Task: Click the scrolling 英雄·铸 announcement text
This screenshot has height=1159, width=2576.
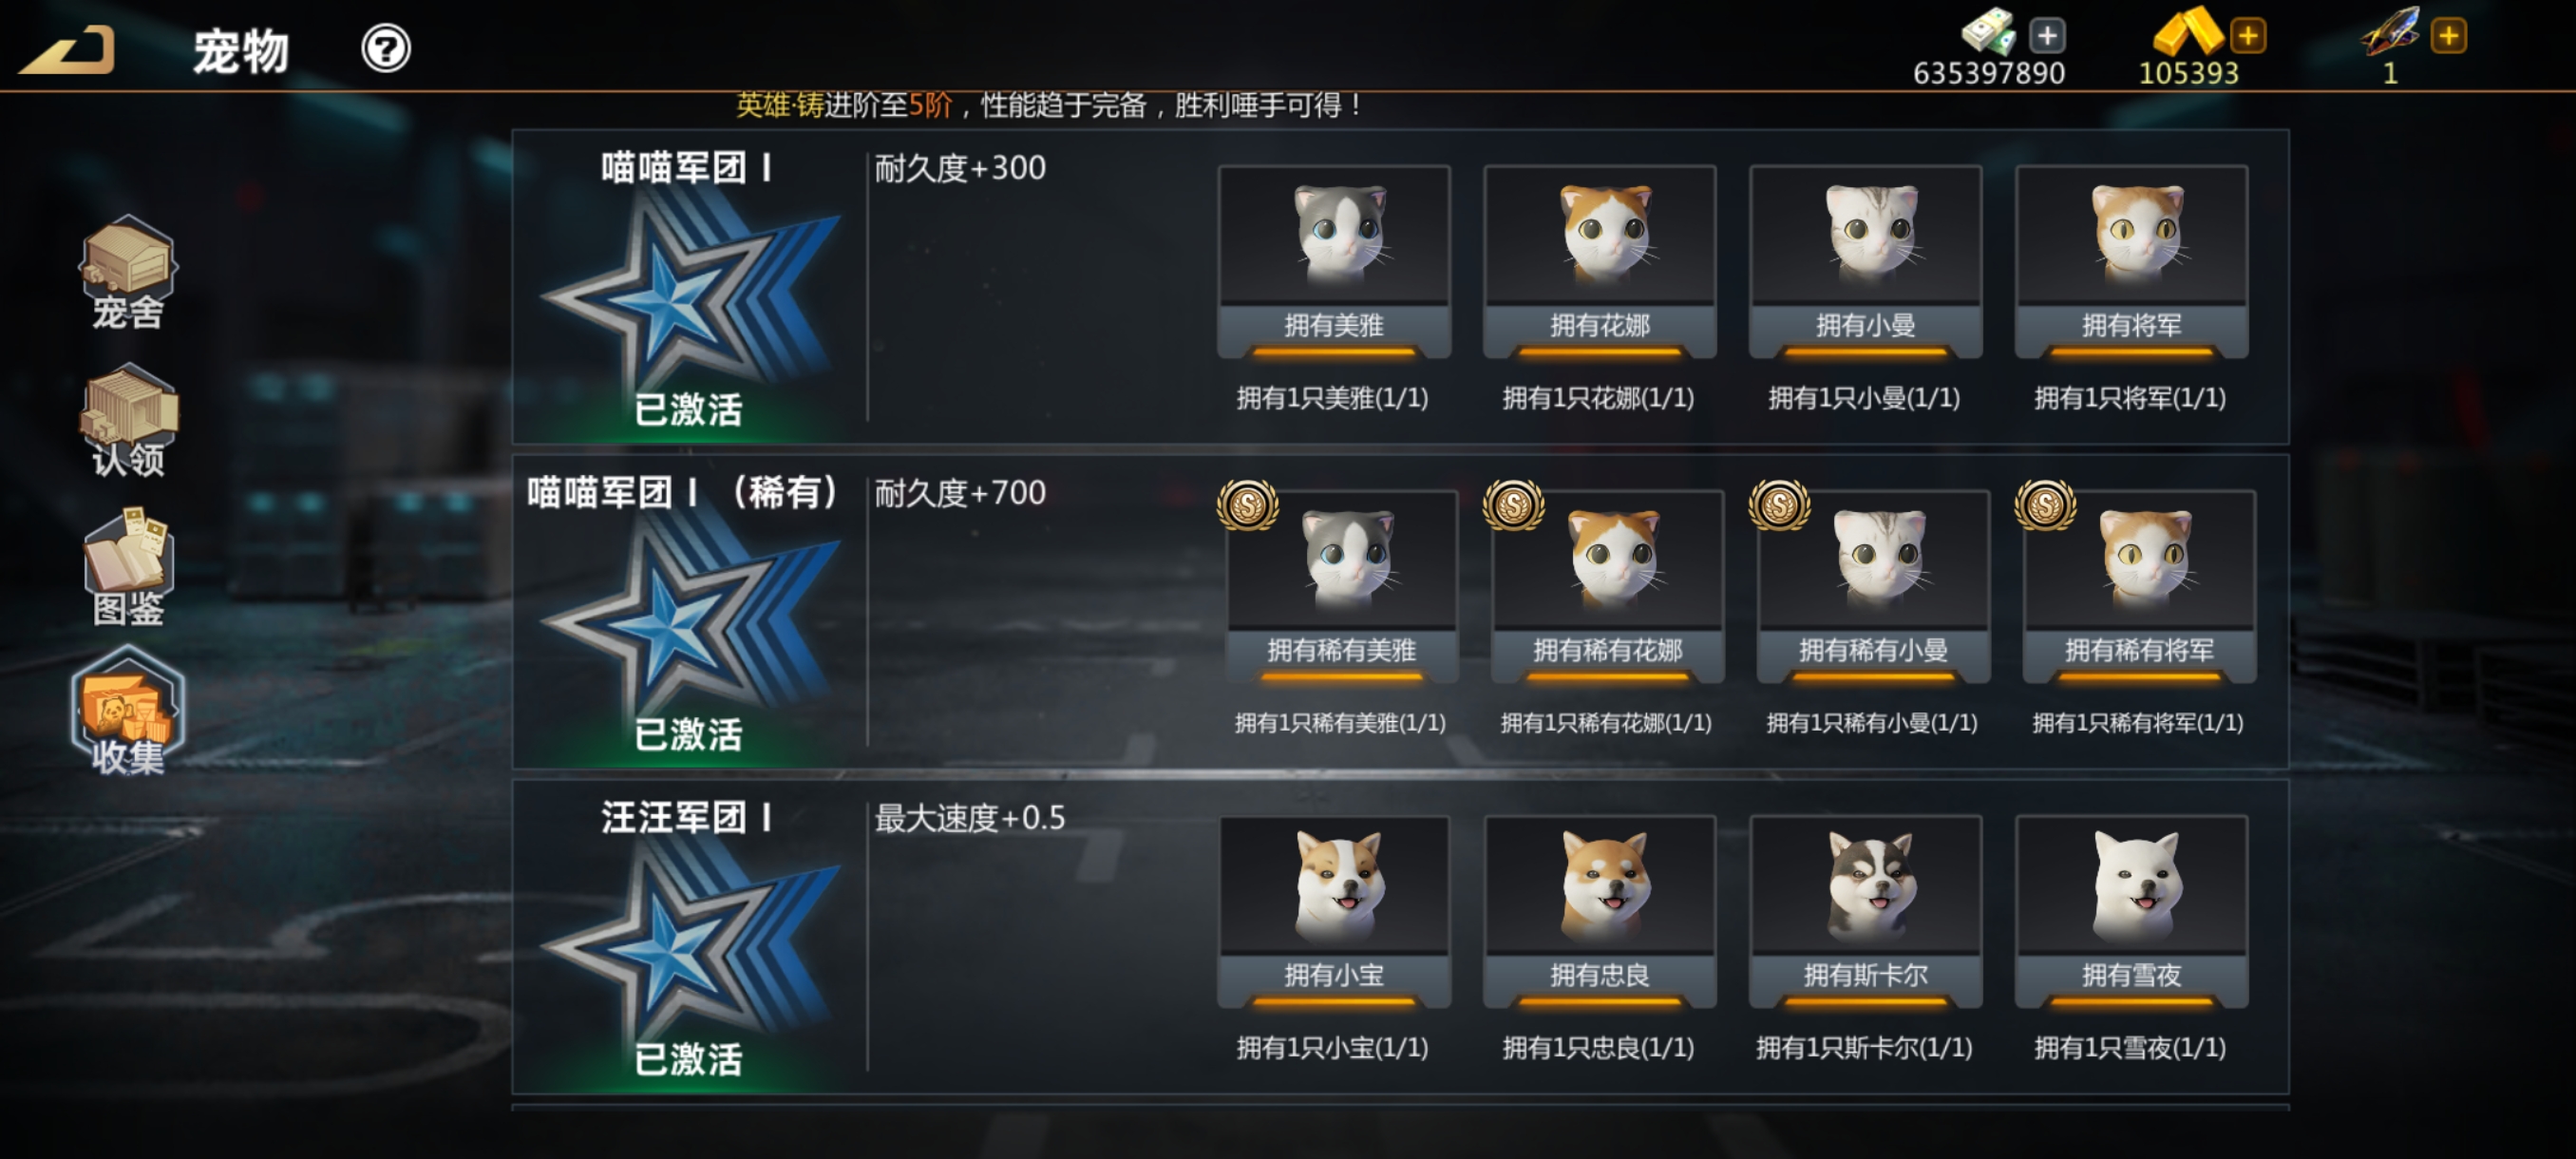Action: tap(1048, 105)
